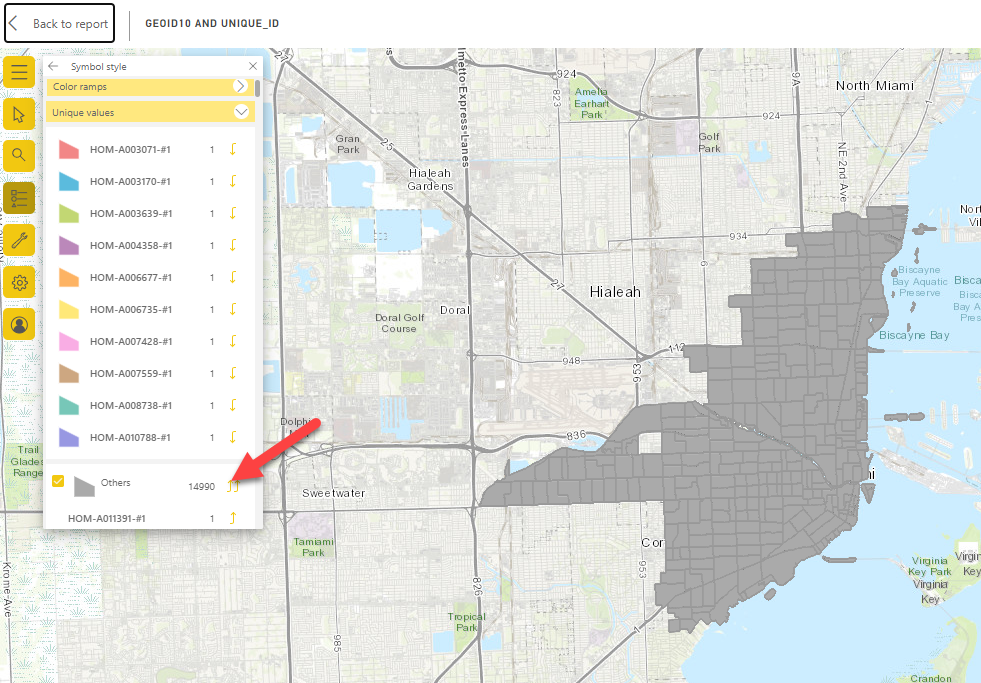Click the back arrow in Symbol style panel

coord(52,65)
